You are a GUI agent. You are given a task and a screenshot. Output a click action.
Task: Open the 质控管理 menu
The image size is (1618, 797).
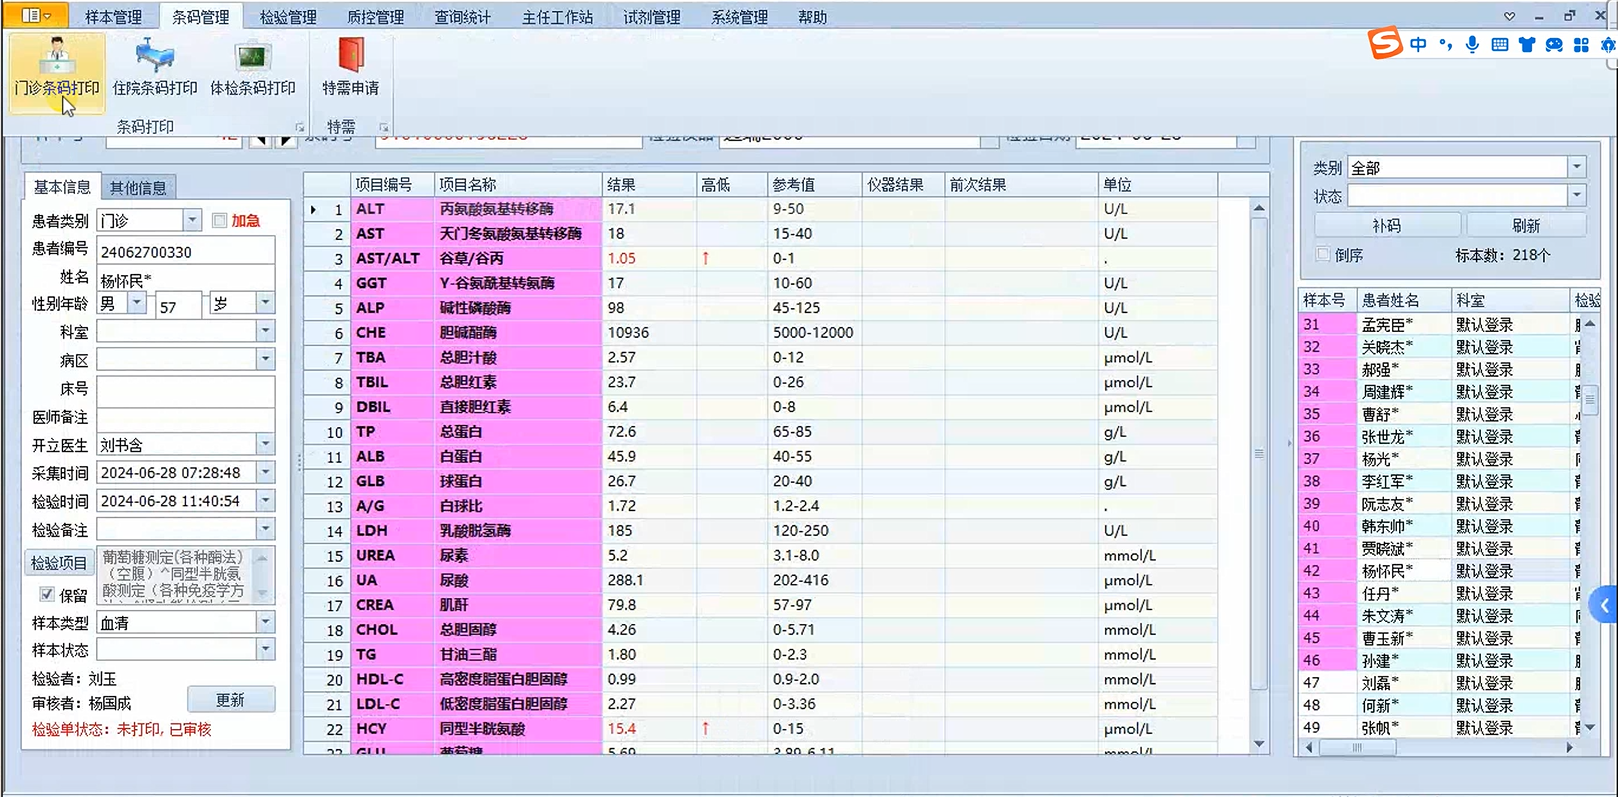pos(375,17)
